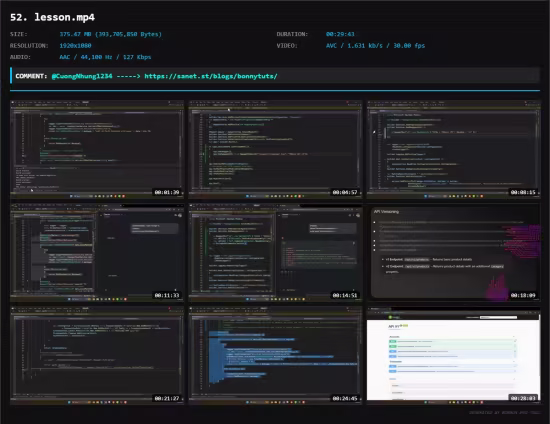550x424 pixels.
Task: Open the thumbnail stamped 00:24:45
Action: 275,356
